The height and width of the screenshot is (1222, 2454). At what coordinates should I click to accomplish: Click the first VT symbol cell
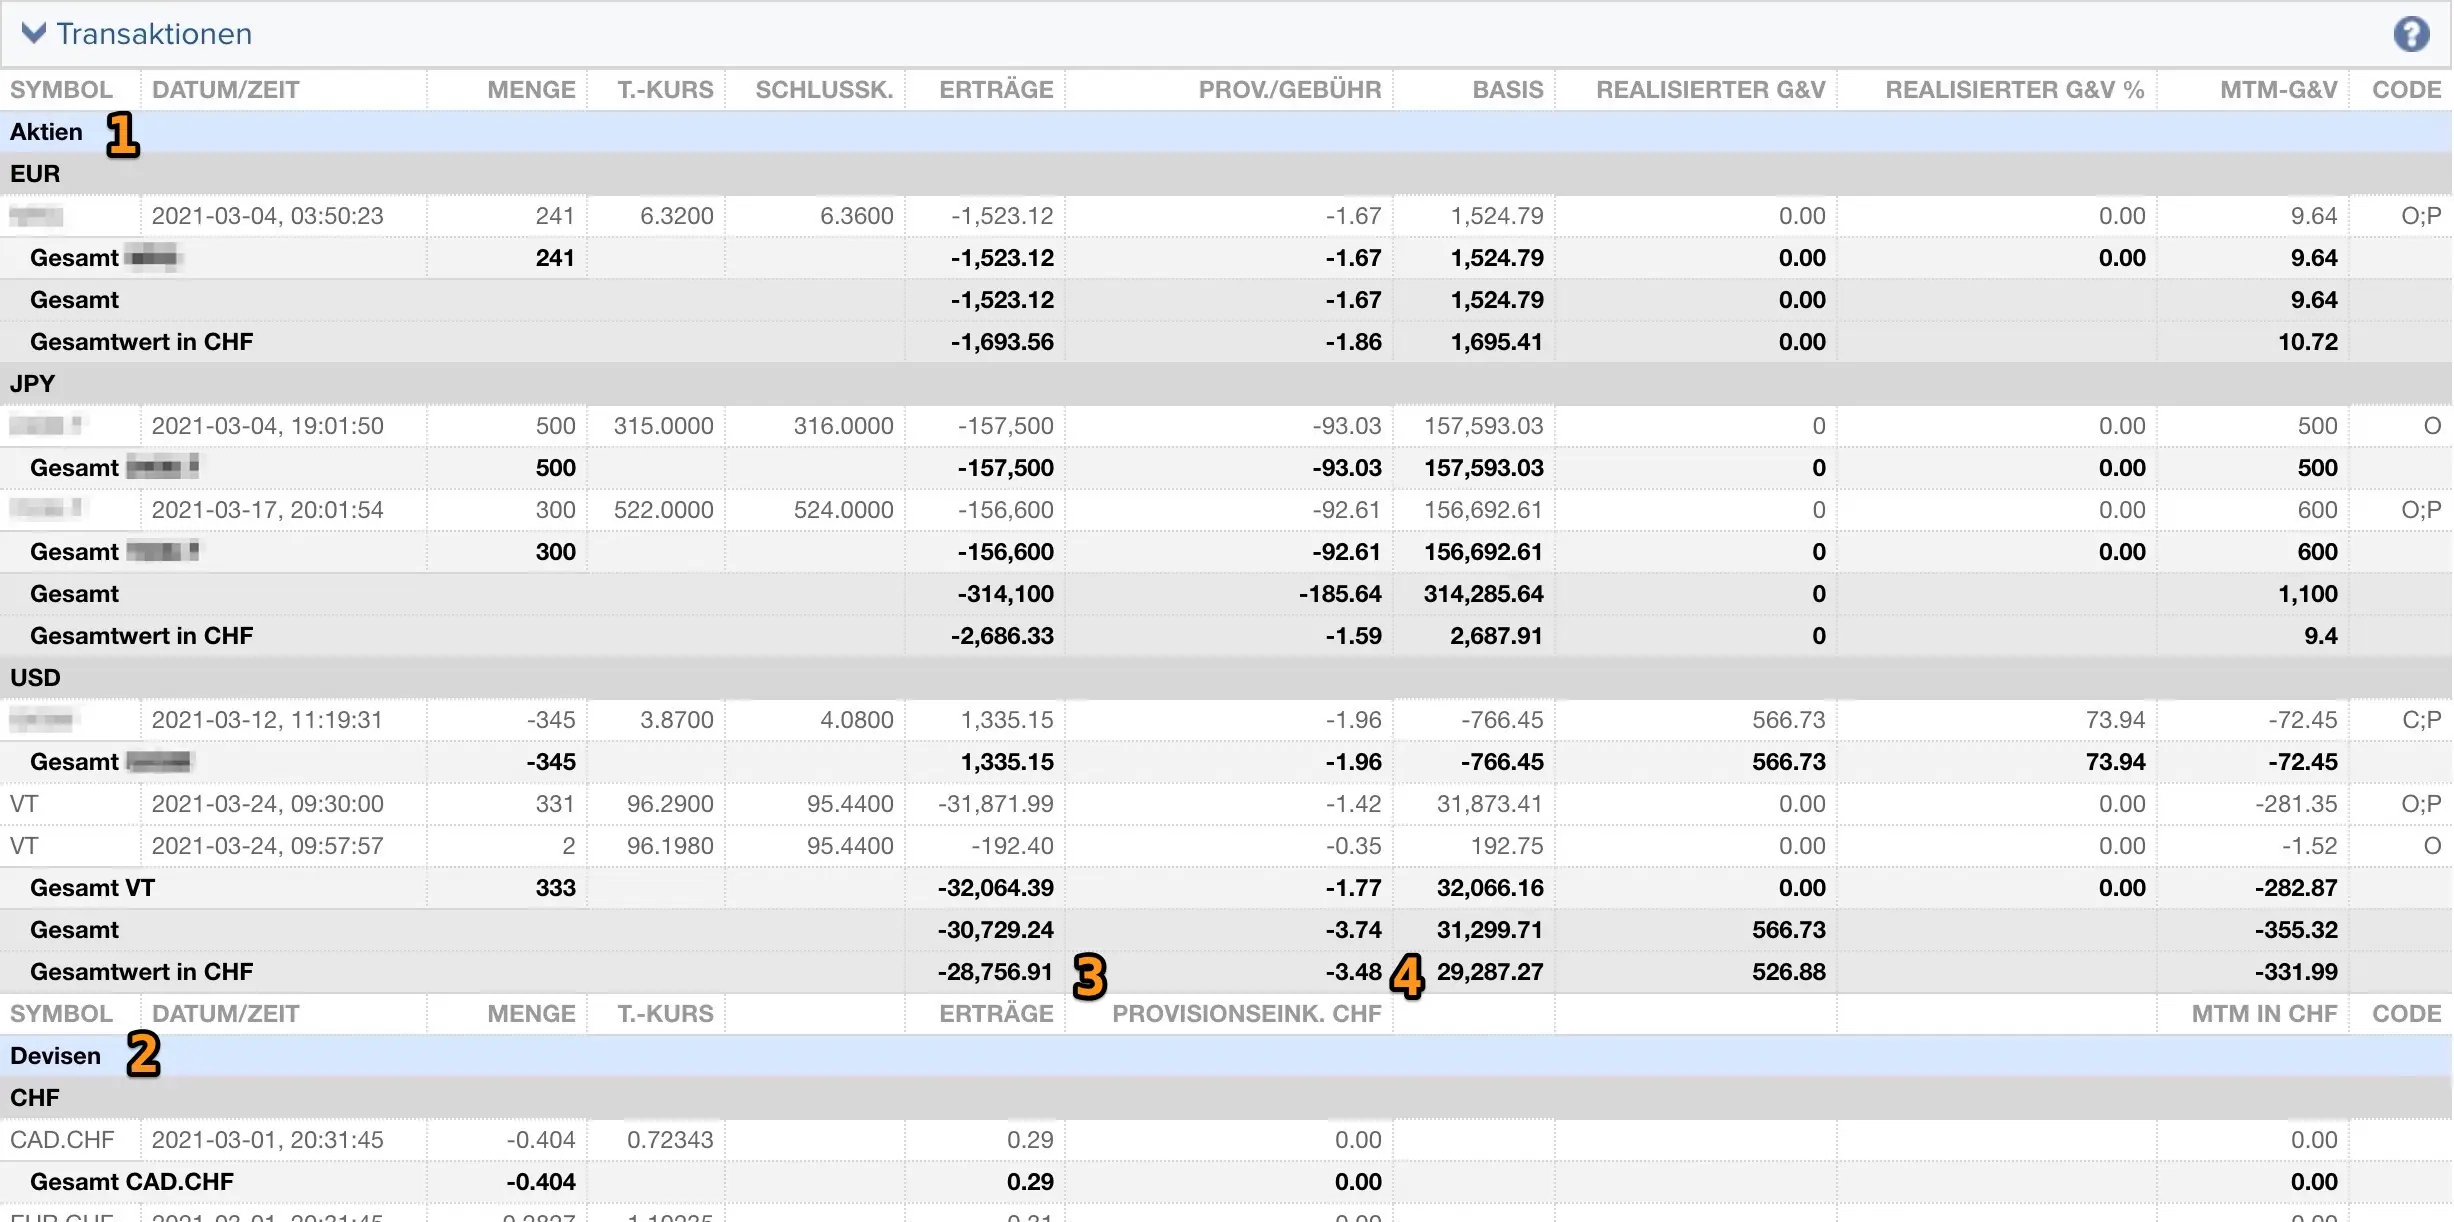point(24,804)
